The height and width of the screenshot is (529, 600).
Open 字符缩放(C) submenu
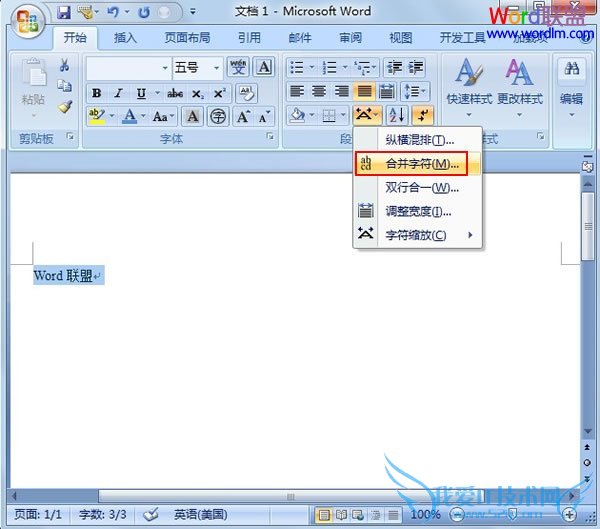[x=417, y=235]
